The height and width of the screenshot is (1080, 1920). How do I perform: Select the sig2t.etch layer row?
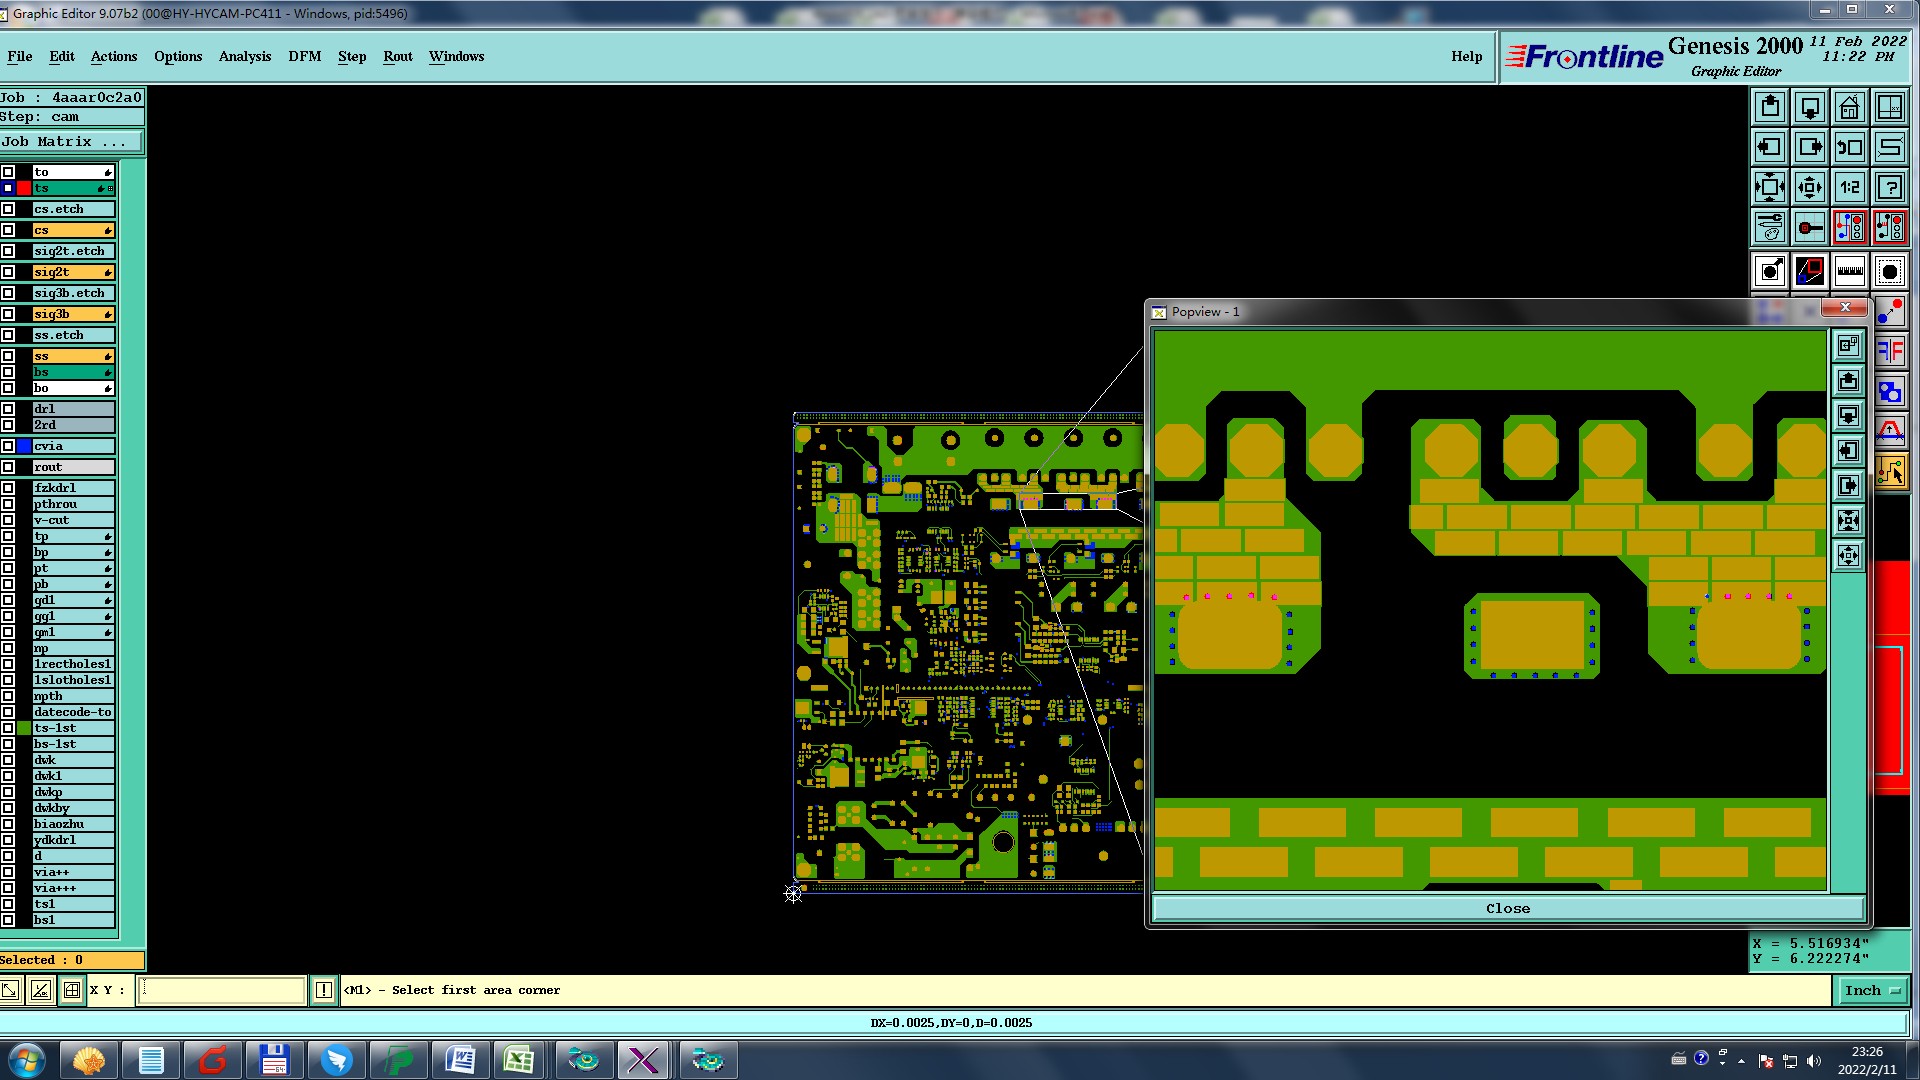click(x=73, y=251)
